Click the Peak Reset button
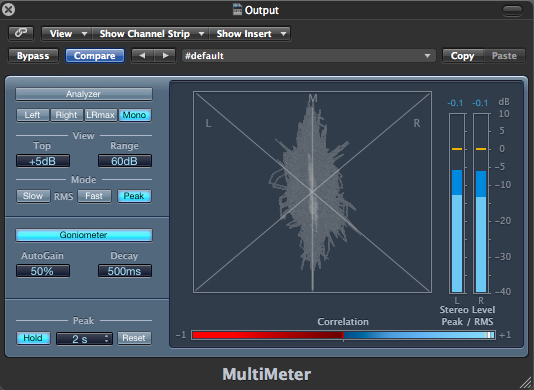 pyautogui.click(x=134, y=338)
